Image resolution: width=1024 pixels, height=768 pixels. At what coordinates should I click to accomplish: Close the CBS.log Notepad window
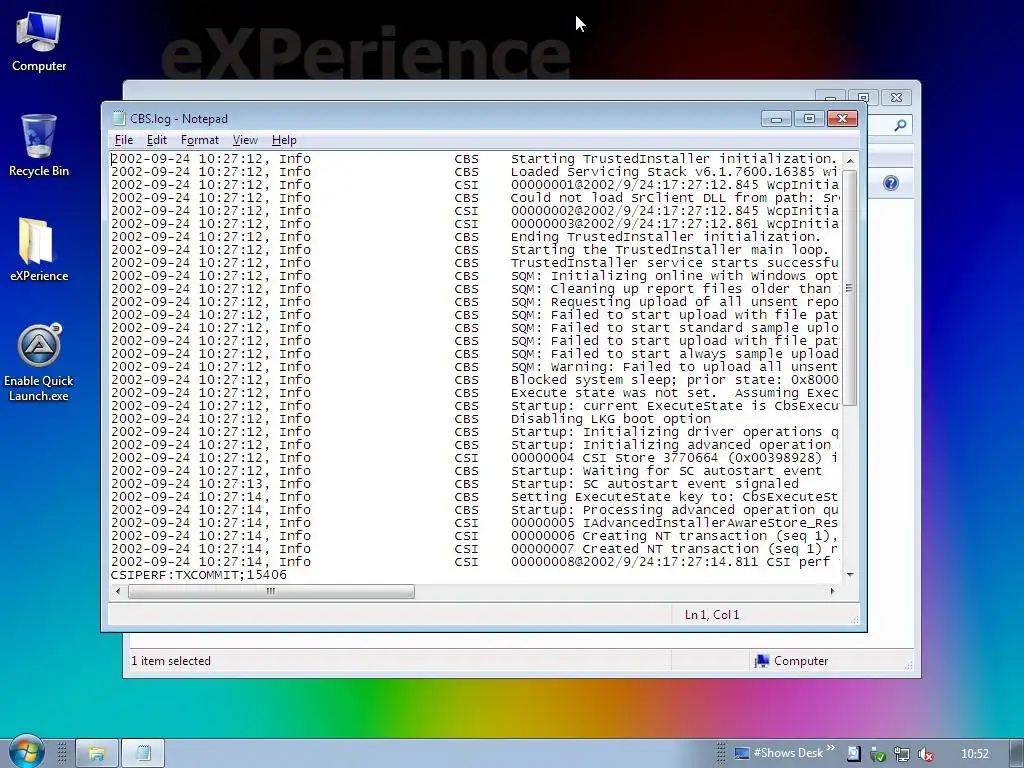tap(842, 118)
